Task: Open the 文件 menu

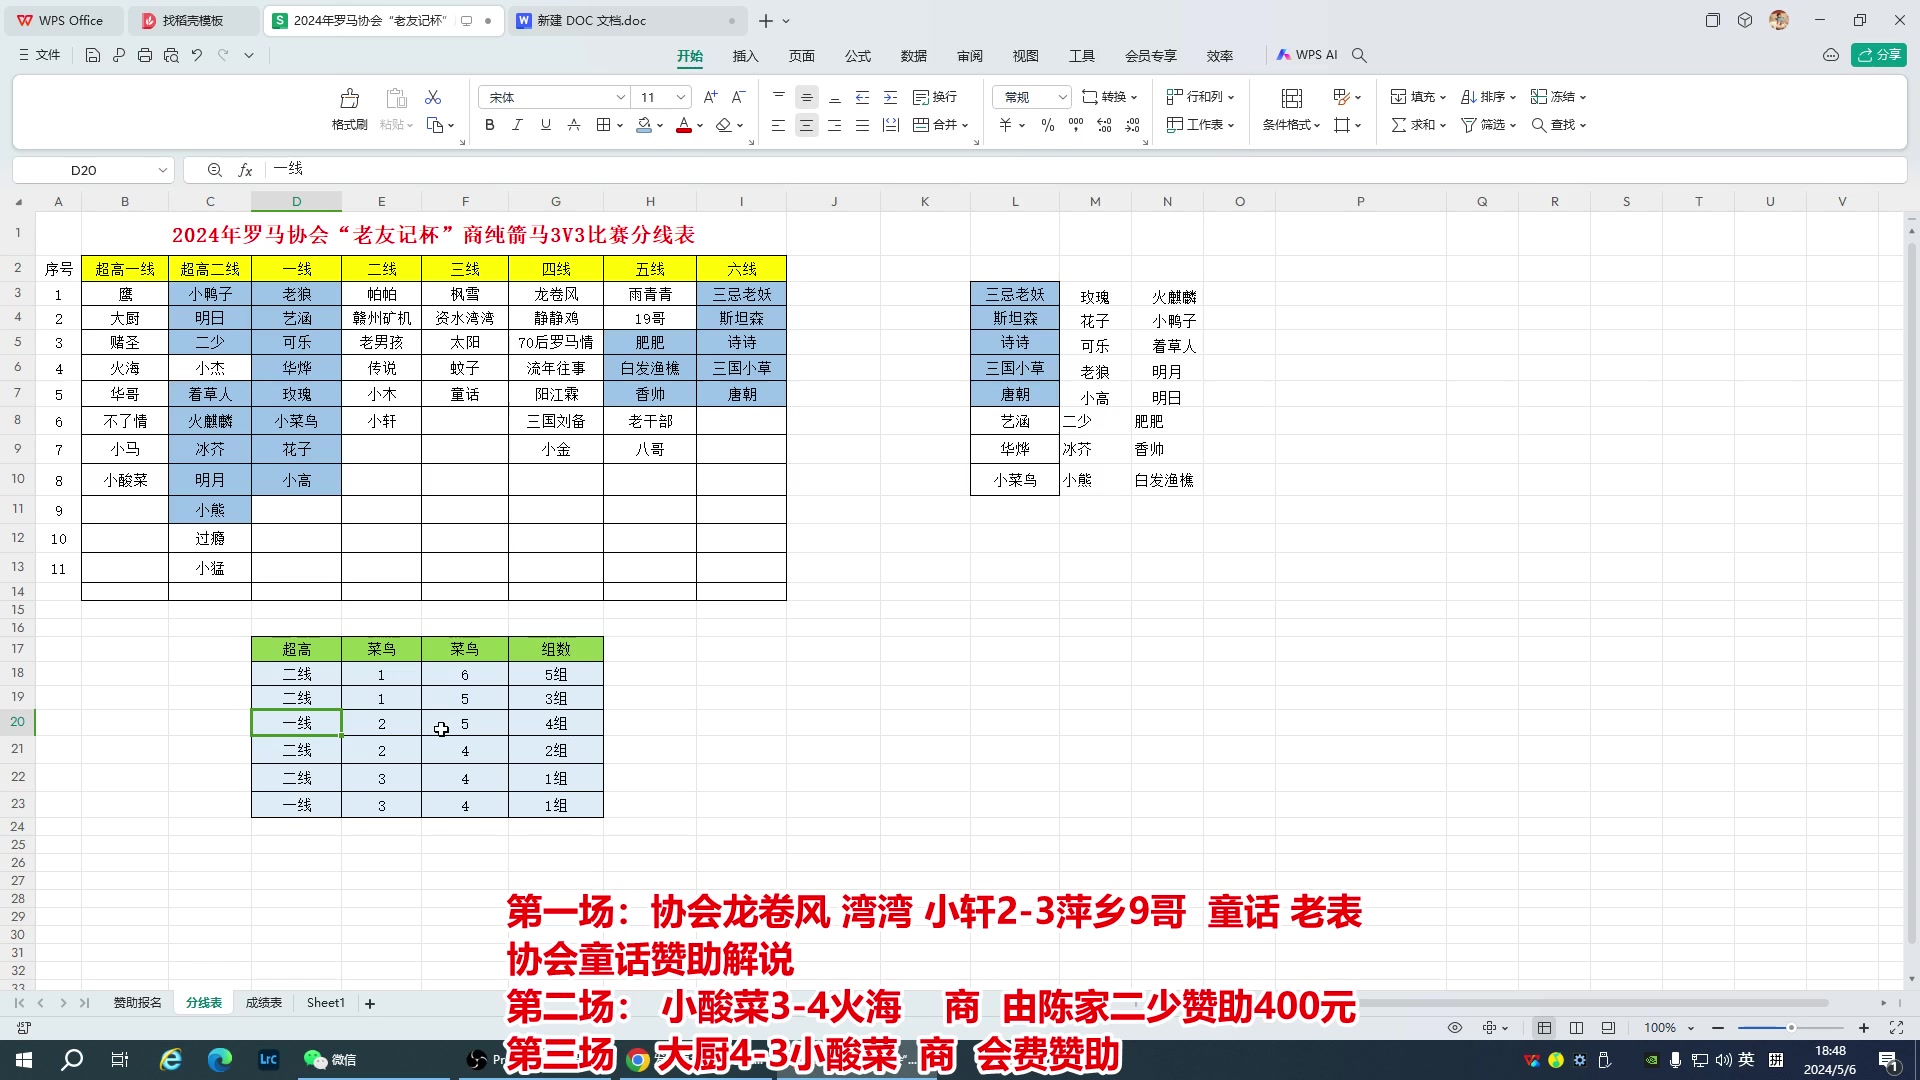Action: (40, 55)
